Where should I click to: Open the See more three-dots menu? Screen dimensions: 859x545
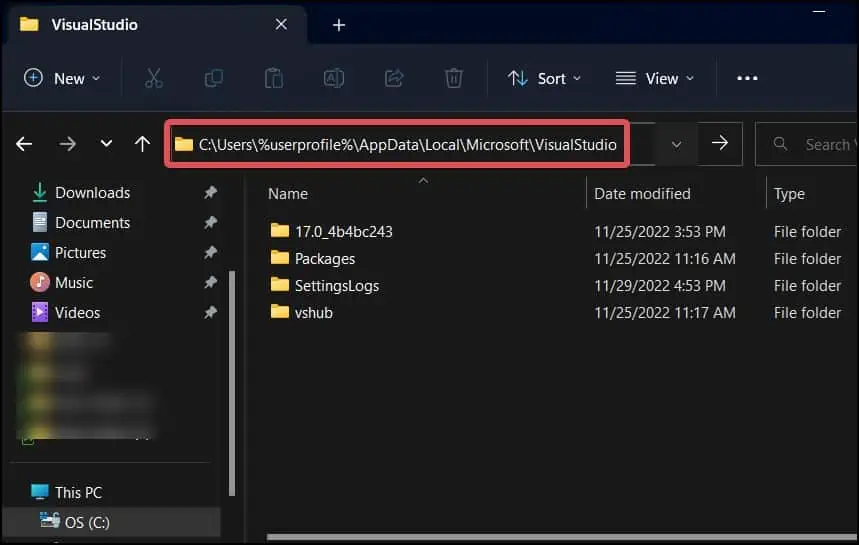point(747,78)
